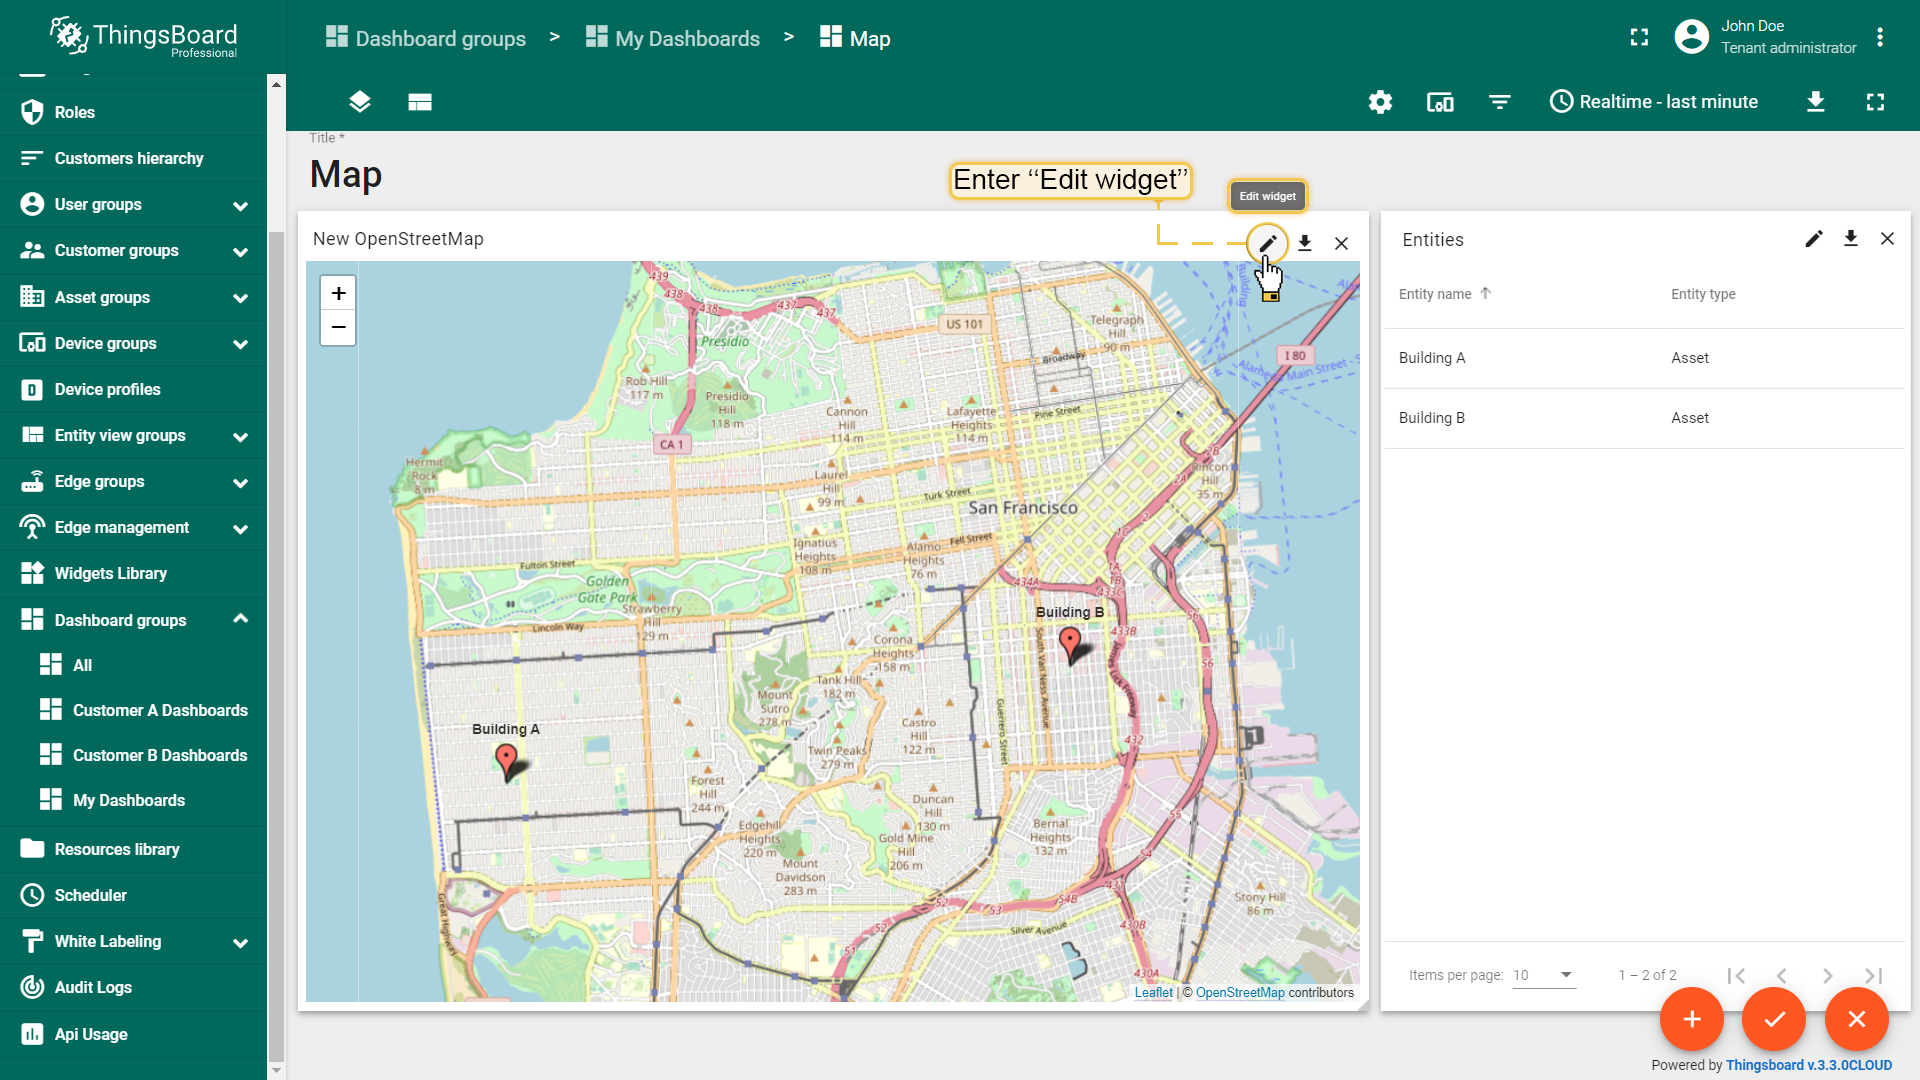This screenshot has height=1080, width=1920.
Task: Open Roles in sidebar
Action: point(134,112)
